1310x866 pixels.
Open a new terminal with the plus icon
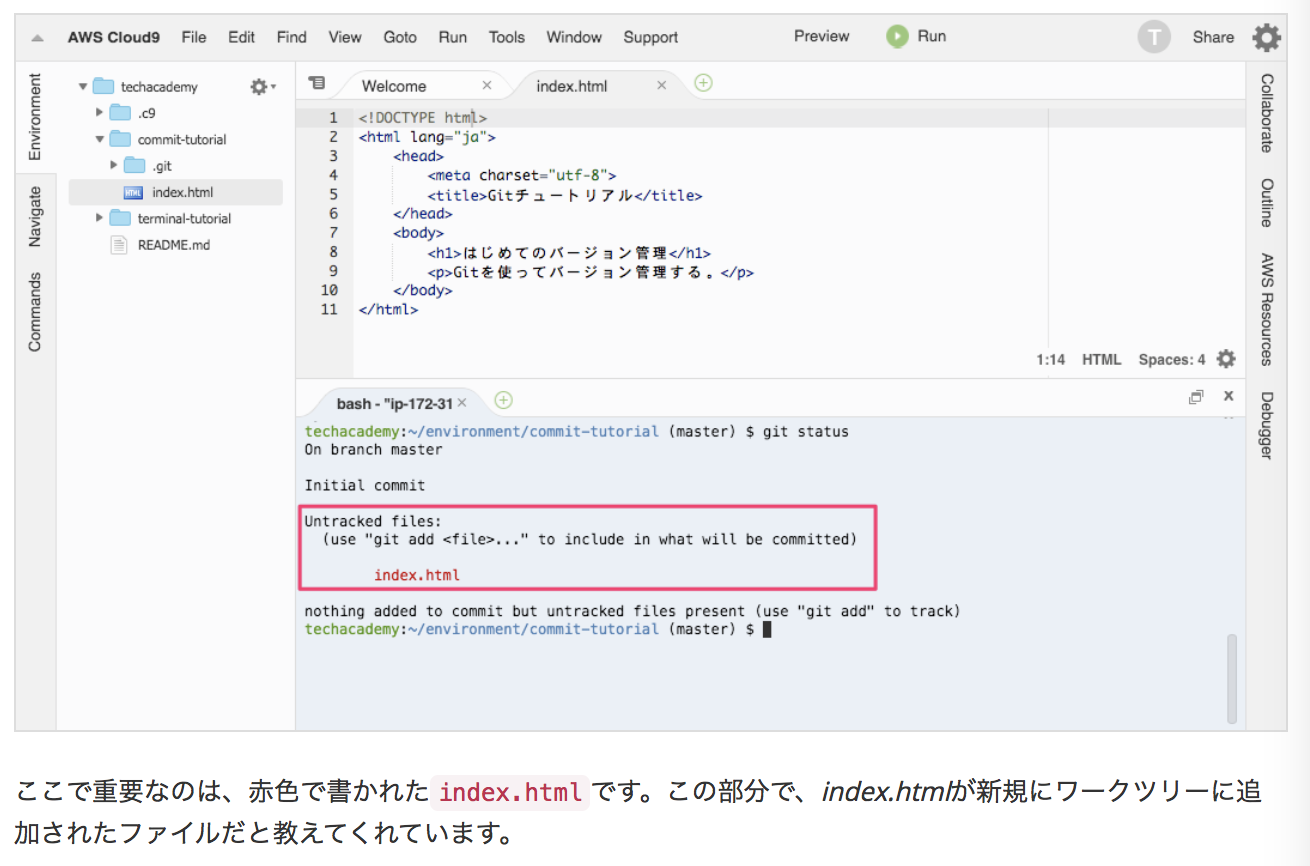503,399
